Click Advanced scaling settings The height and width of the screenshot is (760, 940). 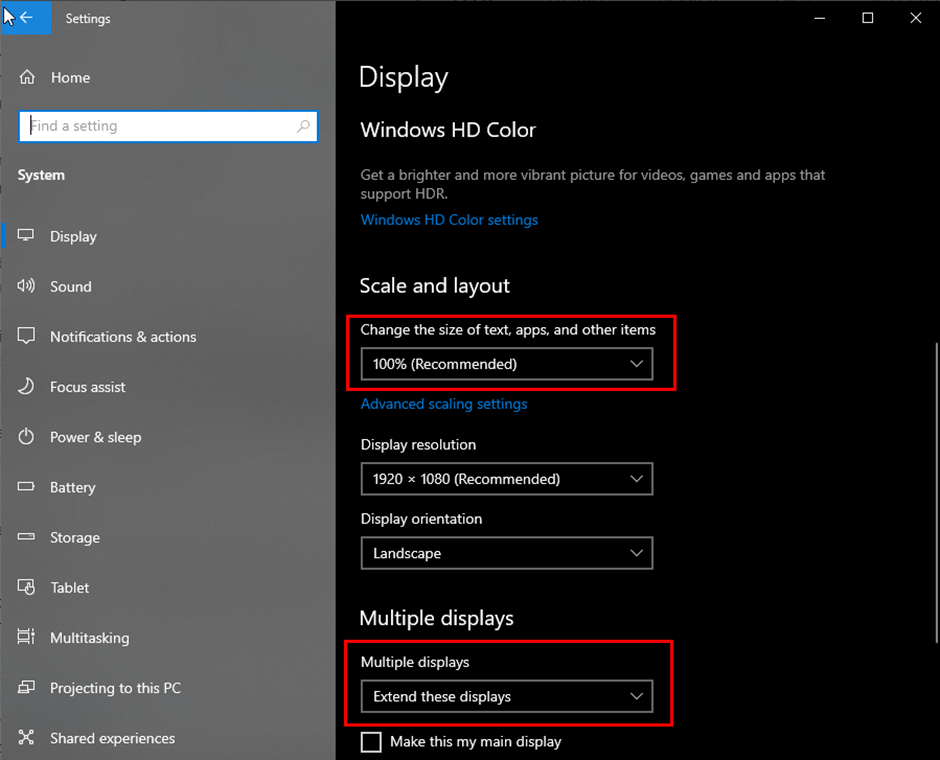point(444,404)
